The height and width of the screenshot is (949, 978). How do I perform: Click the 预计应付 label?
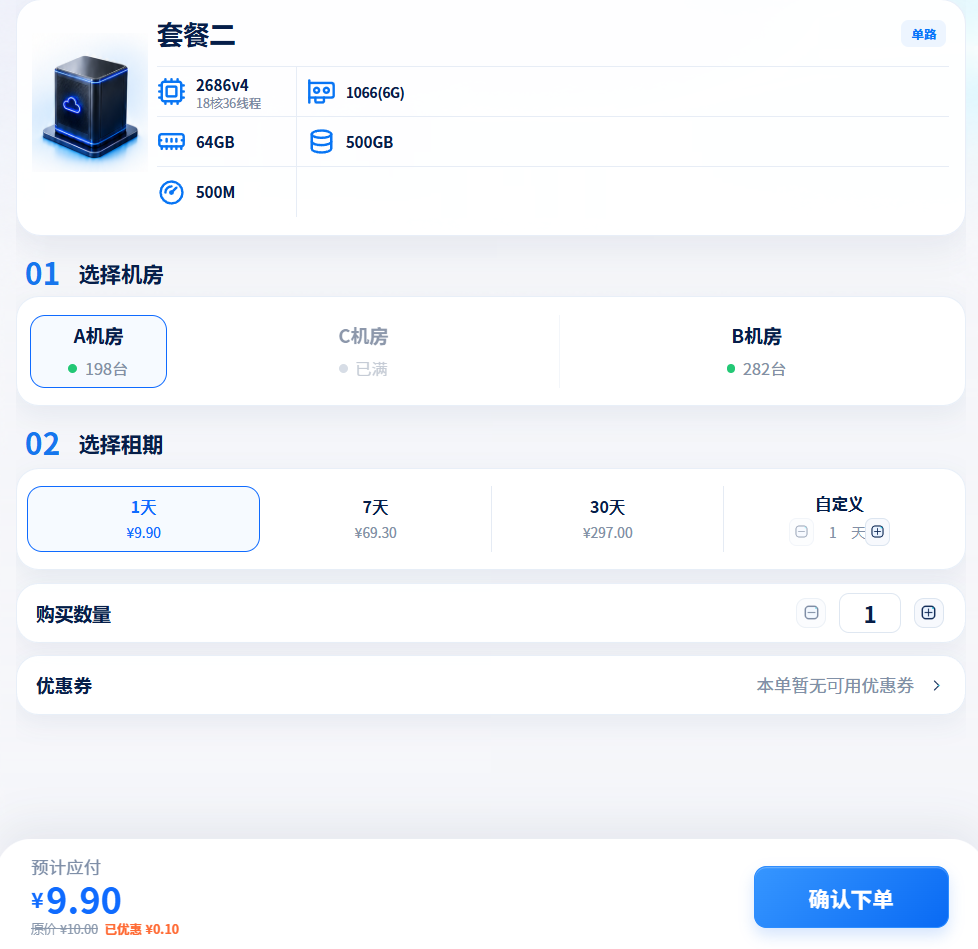click(65, 867)
